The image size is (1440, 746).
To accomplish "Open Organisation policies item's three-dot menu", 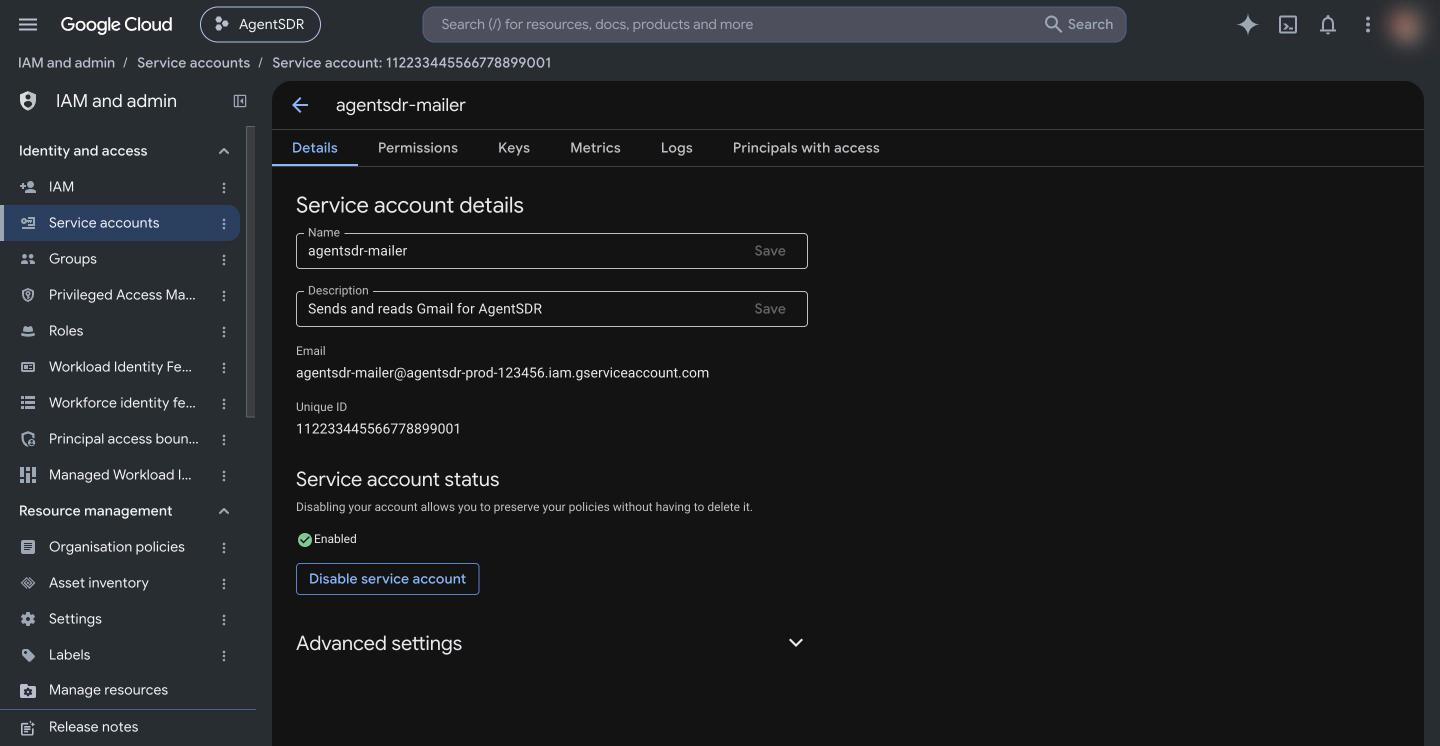I will tap(224, 547).
